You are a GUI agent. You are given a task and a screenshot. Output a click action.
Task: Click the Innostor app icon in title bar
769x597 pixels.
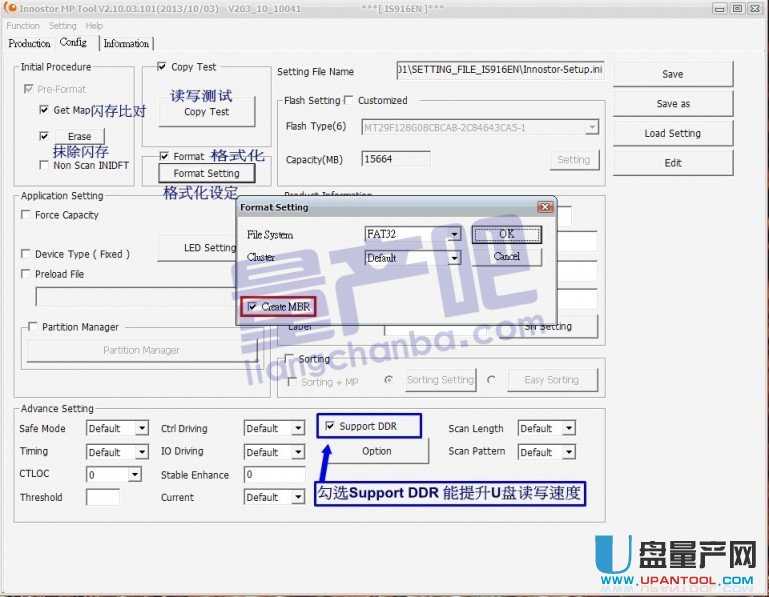coord(10,9)
